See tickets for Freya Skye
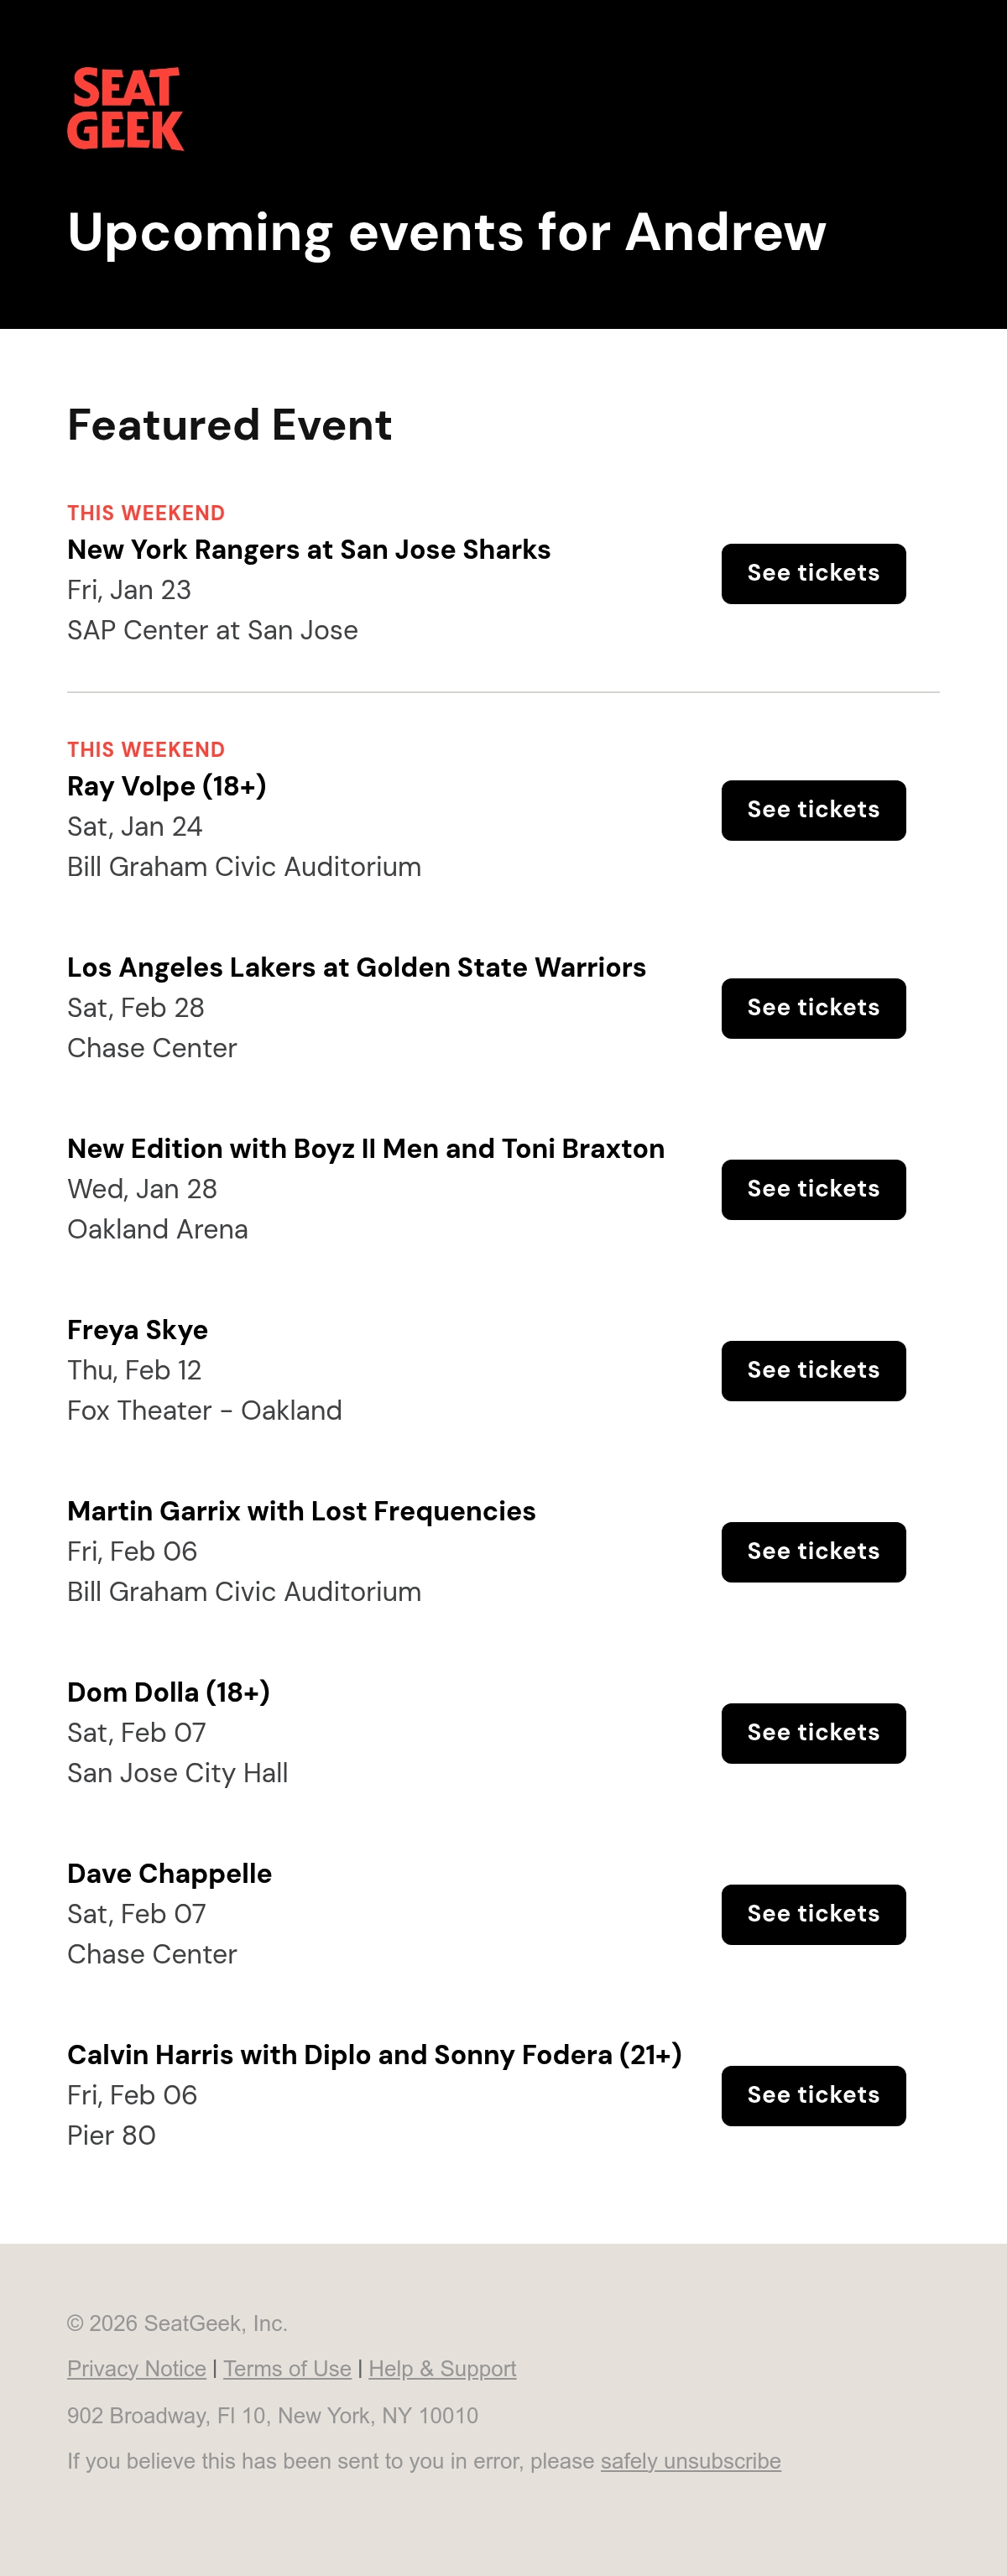The height and width of the screenshot is (2576, 1007). point(813,1371)
